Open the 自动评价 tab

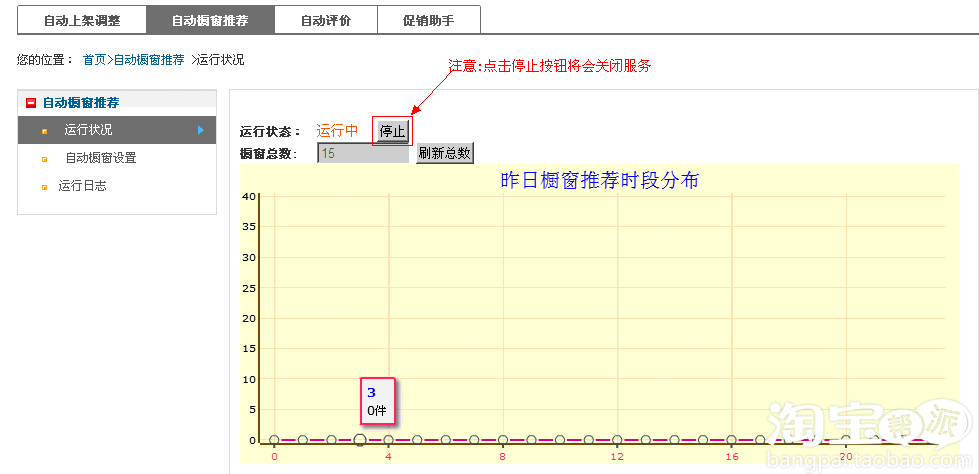(x=326, y=20)
